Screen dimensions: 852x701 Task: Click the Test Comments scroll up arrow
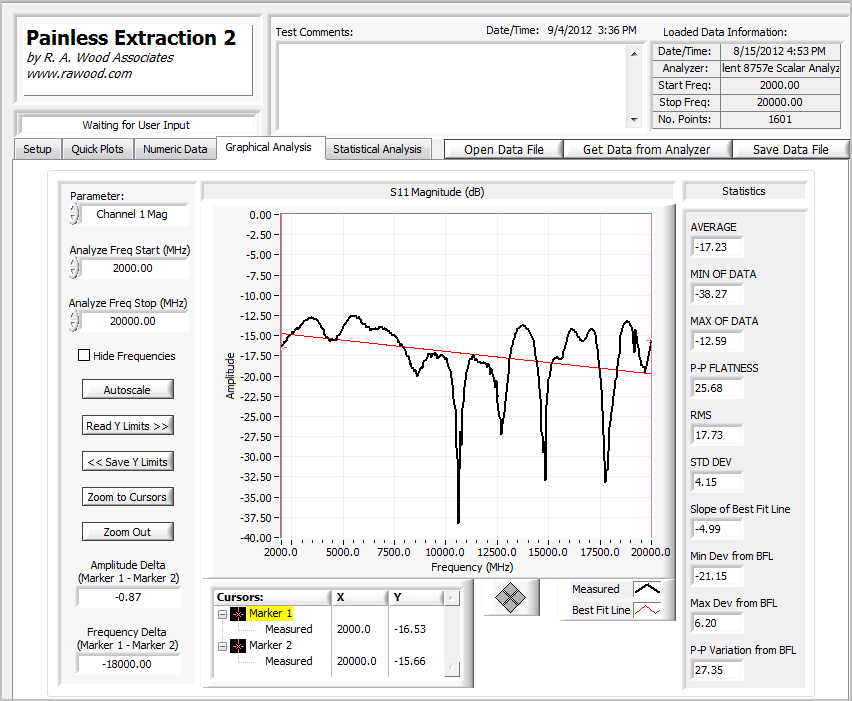pos(634,53)
